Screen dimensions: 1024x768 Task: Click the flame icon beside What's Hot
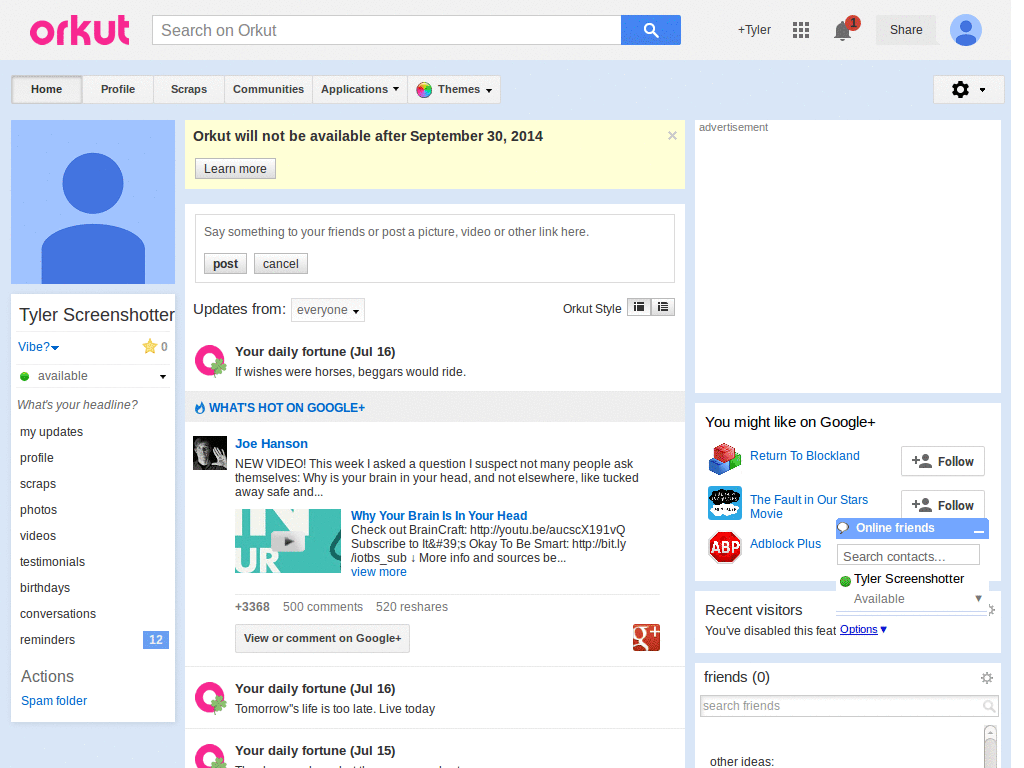[200, 408]
